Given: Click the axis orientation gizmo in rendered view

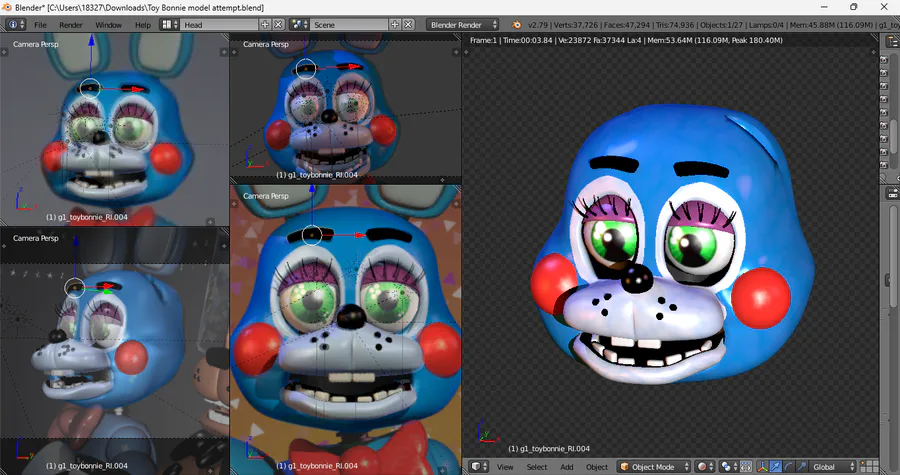Looking at the screenshot, I should (x=487, y=431).
